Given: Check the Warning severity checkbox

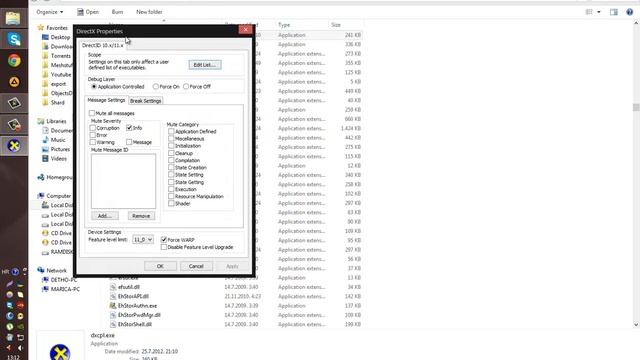Looking at the screenshot, I should point(93,142).
